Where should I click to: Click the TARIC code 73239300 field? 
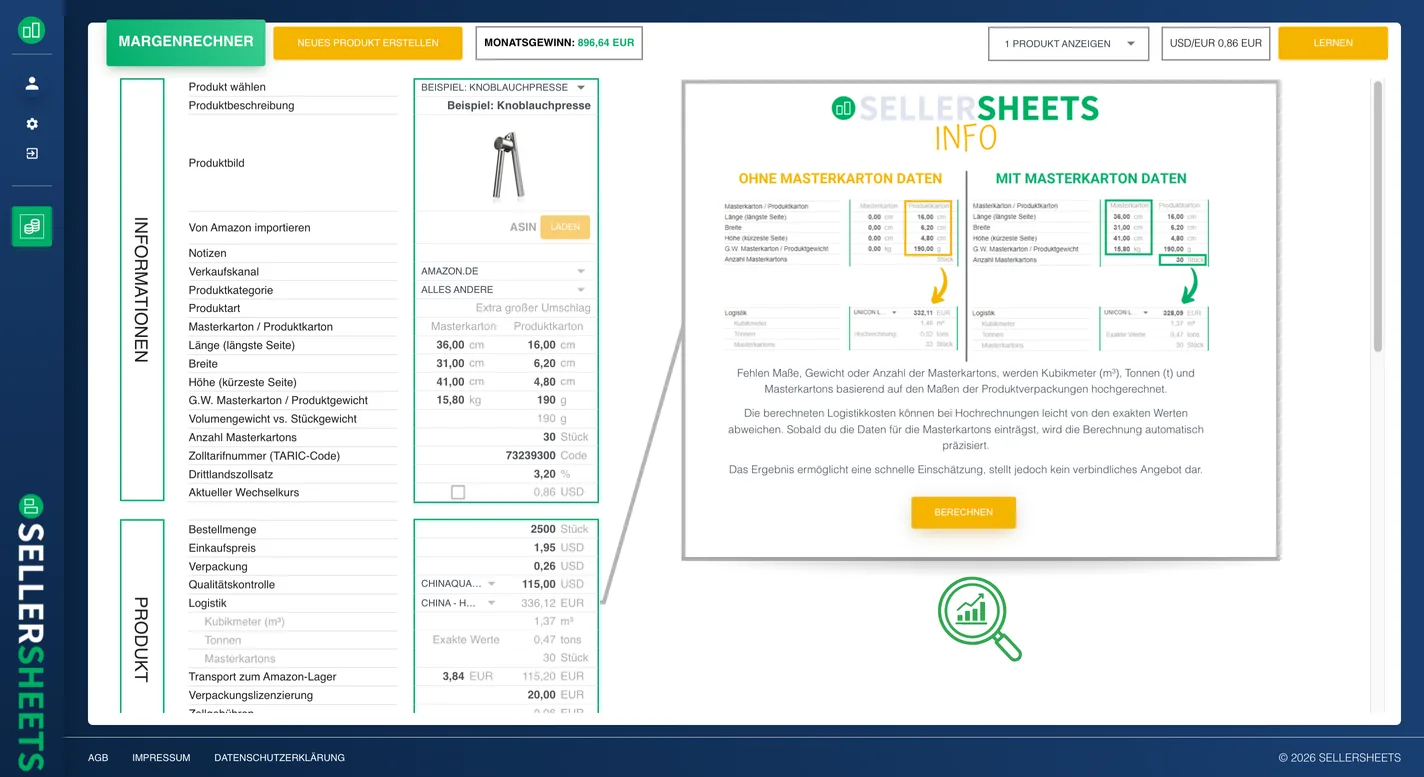531,455
